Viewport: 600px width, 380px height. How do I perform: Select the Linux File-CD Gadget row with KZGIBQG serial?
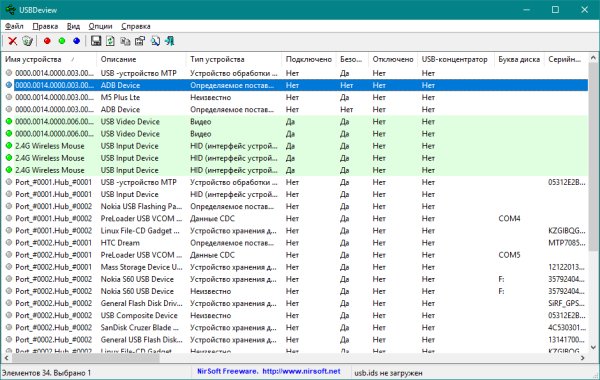(x=295, y=230)
